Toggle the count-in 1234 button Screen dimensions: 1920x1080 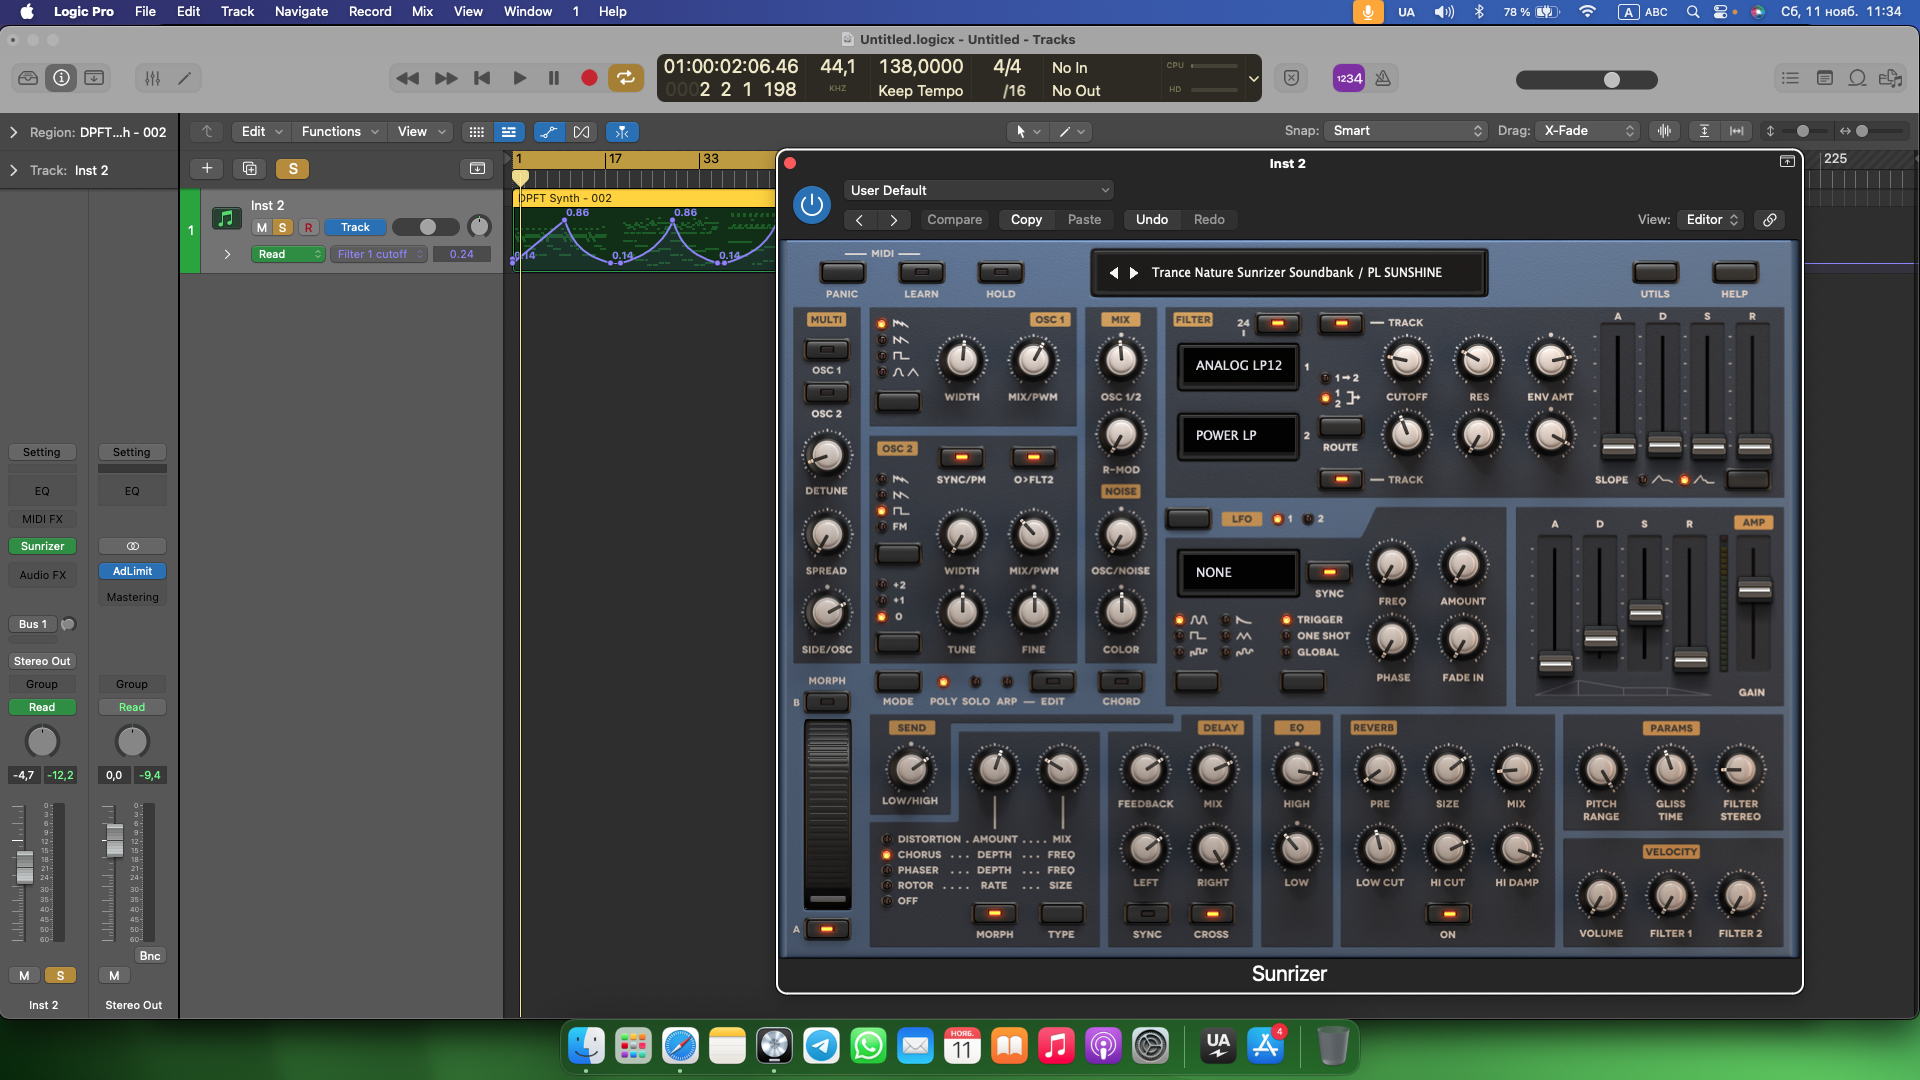[x=1348, y=78]
